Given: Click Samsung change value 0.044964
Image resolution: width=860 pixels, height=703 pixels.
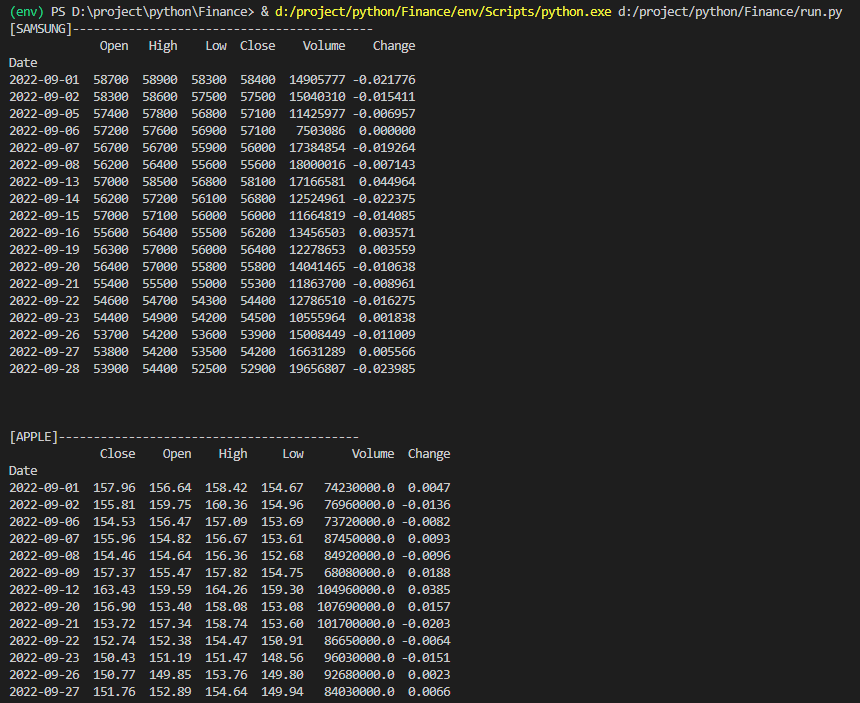Looking at the screenshot, I should click(387, 182).
